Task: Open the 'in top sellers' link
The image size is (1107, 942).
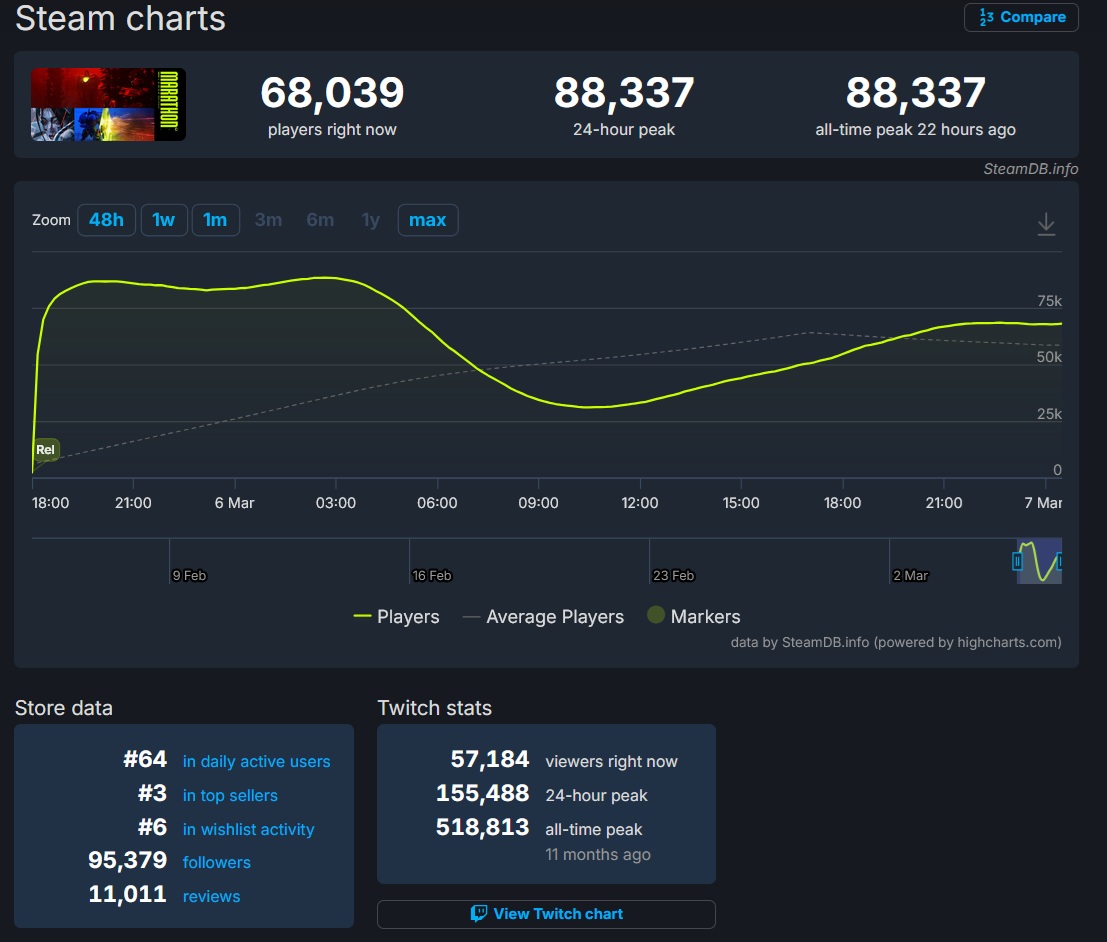Action: 230,796
